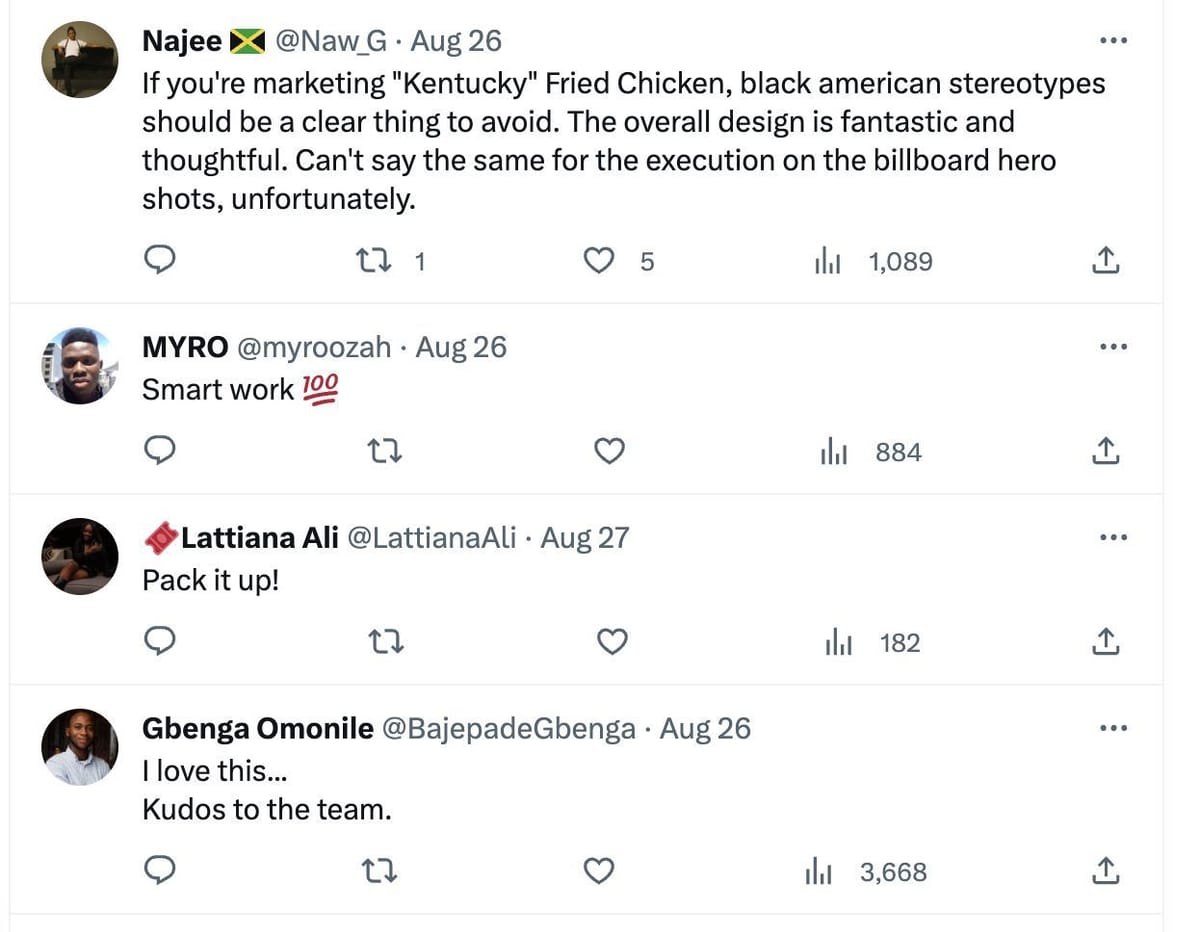Share Gbenga Omonile's tweet

tap(1105, 871)
